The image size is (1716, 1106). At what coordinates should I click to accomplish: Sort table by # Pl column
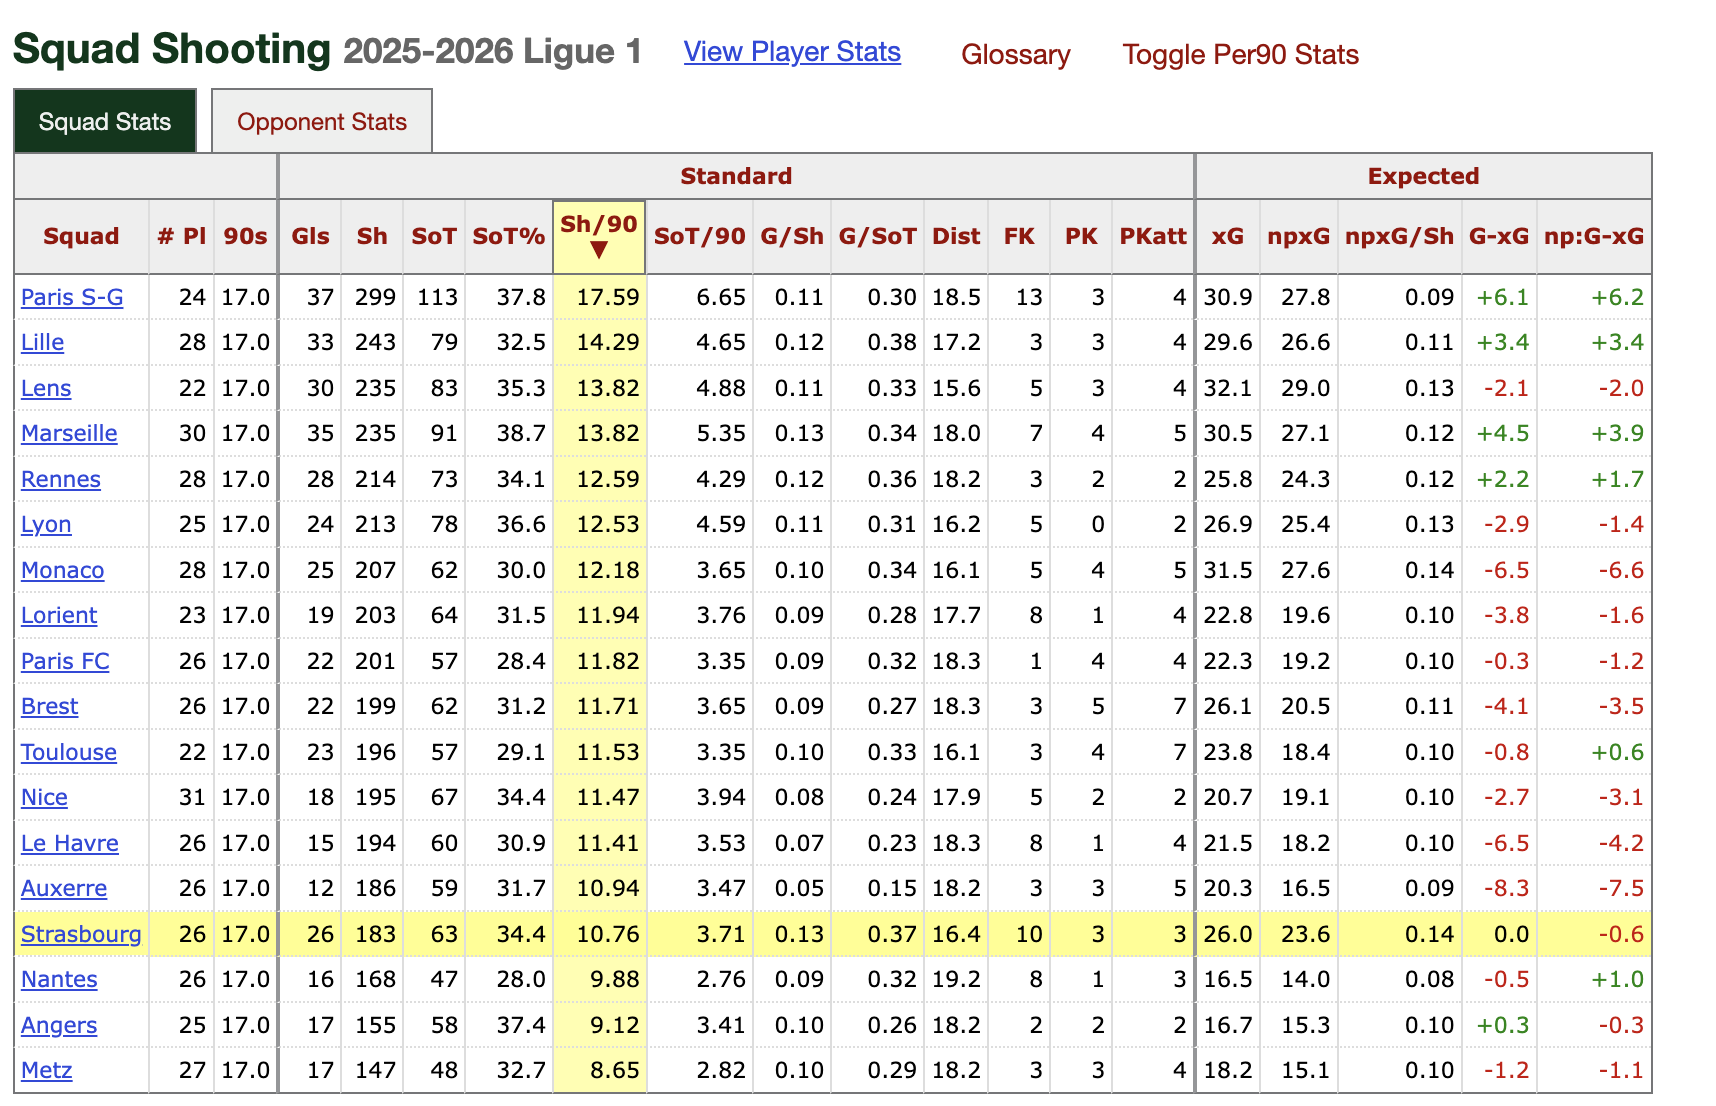[x=181, y=236]
